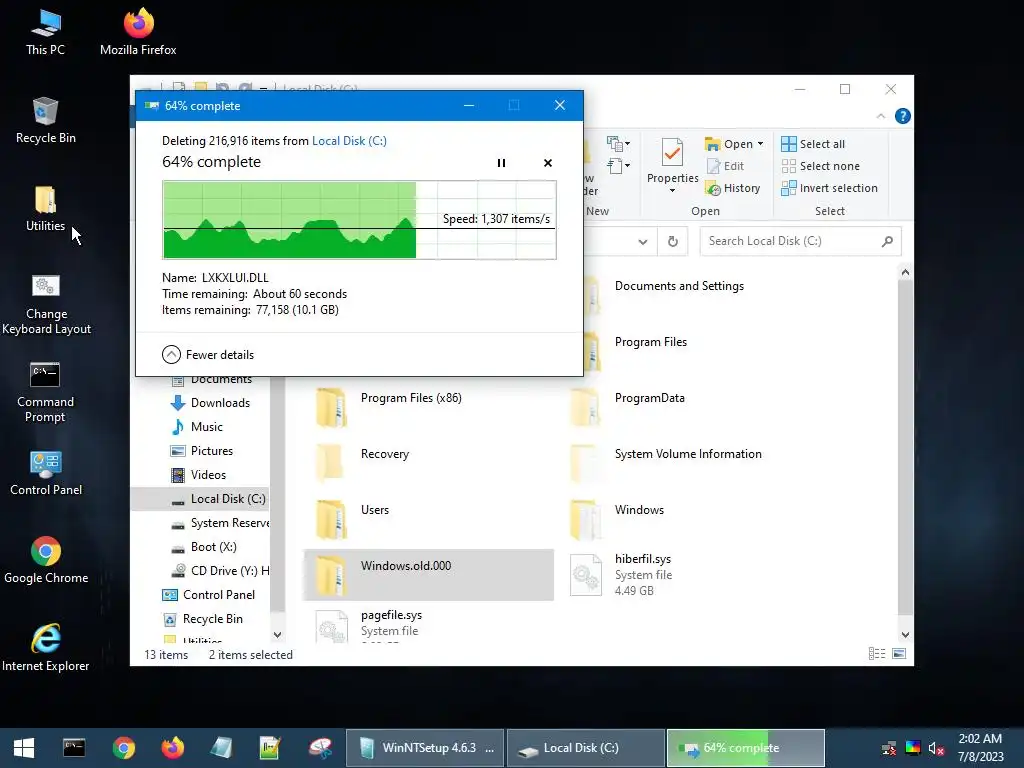This screenshot has width=1024, height=768.
Task: Expand address bar history dropdown
Action: [643, 242]
